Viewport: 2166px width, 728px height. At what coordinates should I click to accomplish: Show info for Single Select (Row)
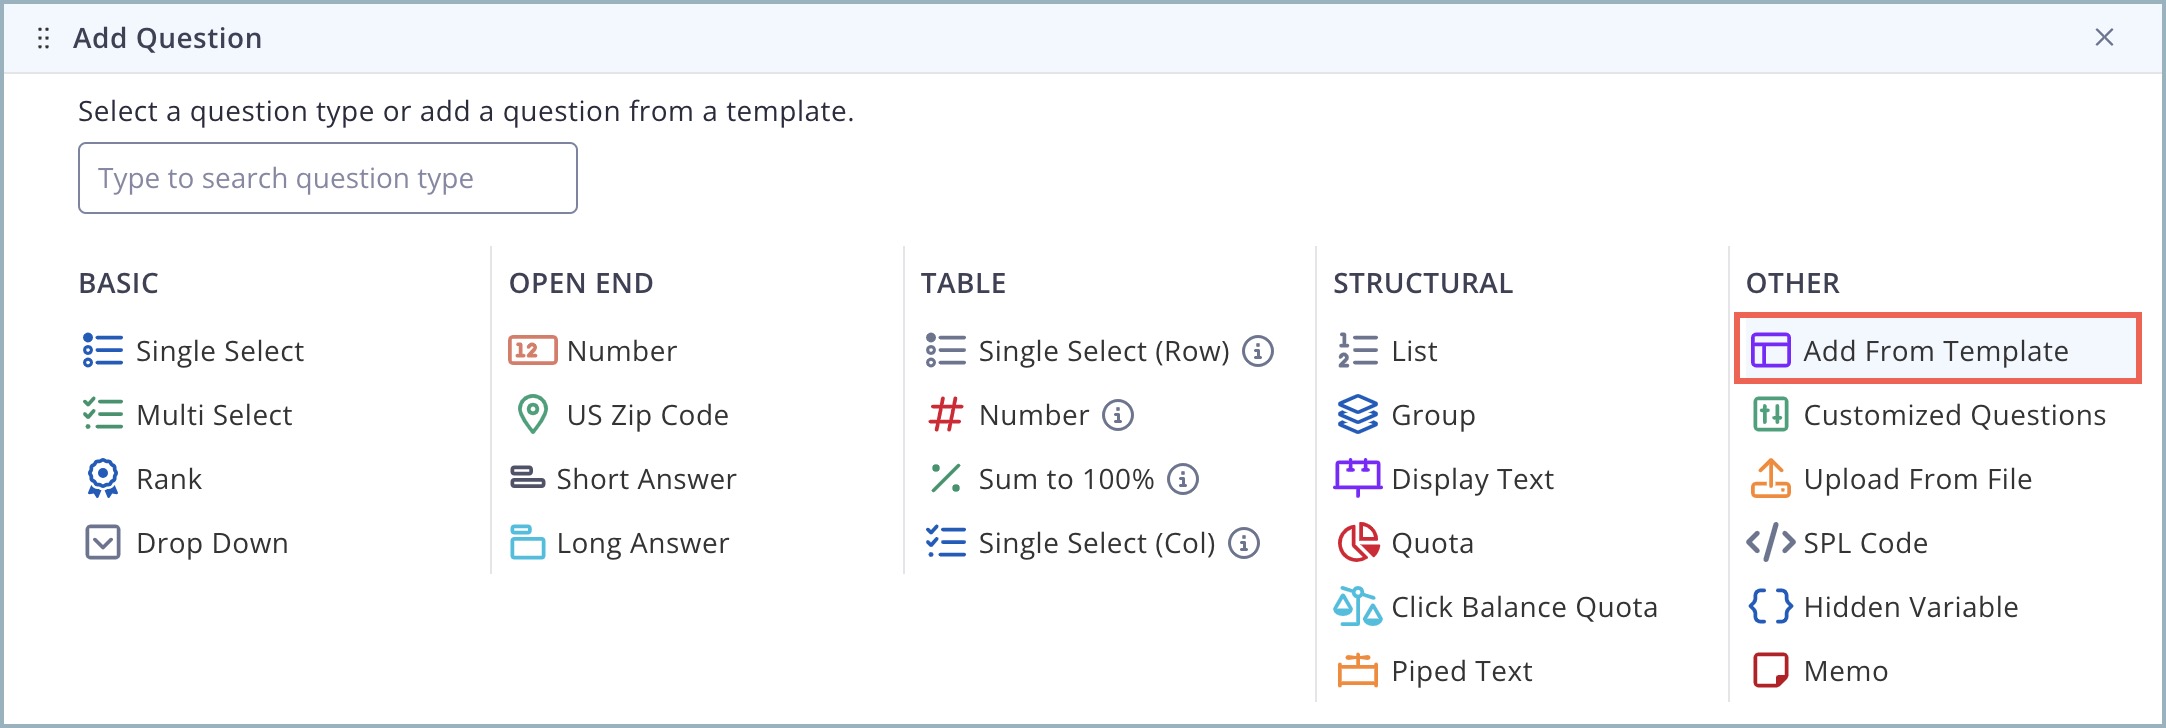(x=1258, y=351)
